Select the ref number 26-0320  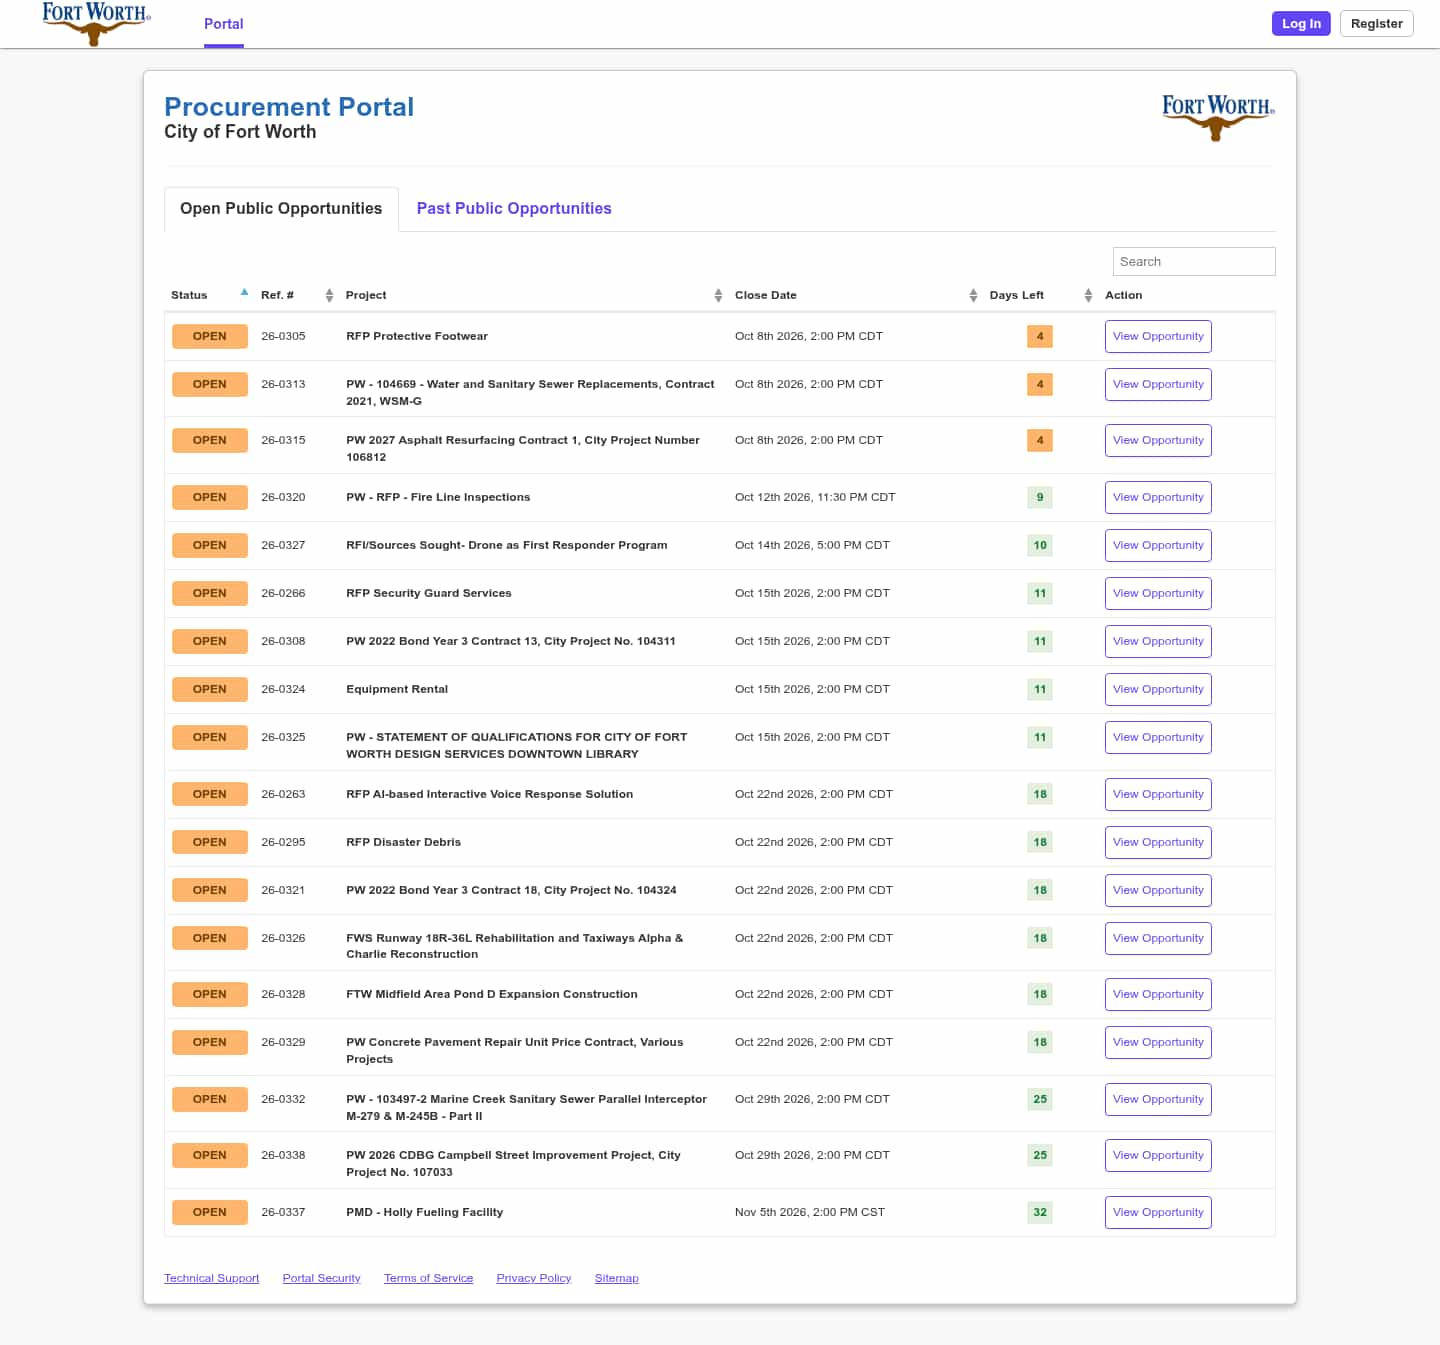pos(283,497)
